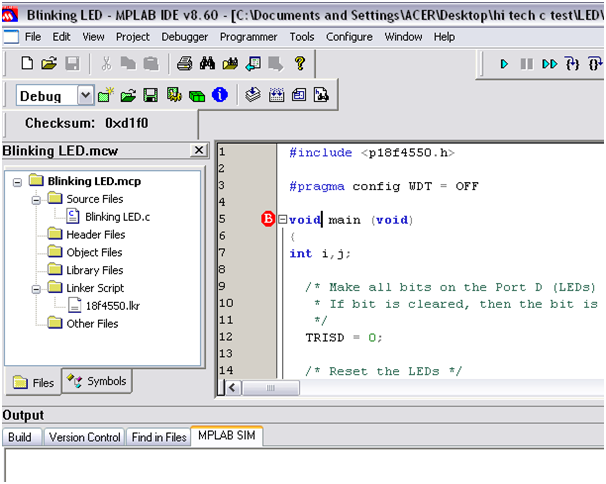This screenshot has height=484, width=606.
Task: Switch to the Find in Files tab
Action: point(159,437)
